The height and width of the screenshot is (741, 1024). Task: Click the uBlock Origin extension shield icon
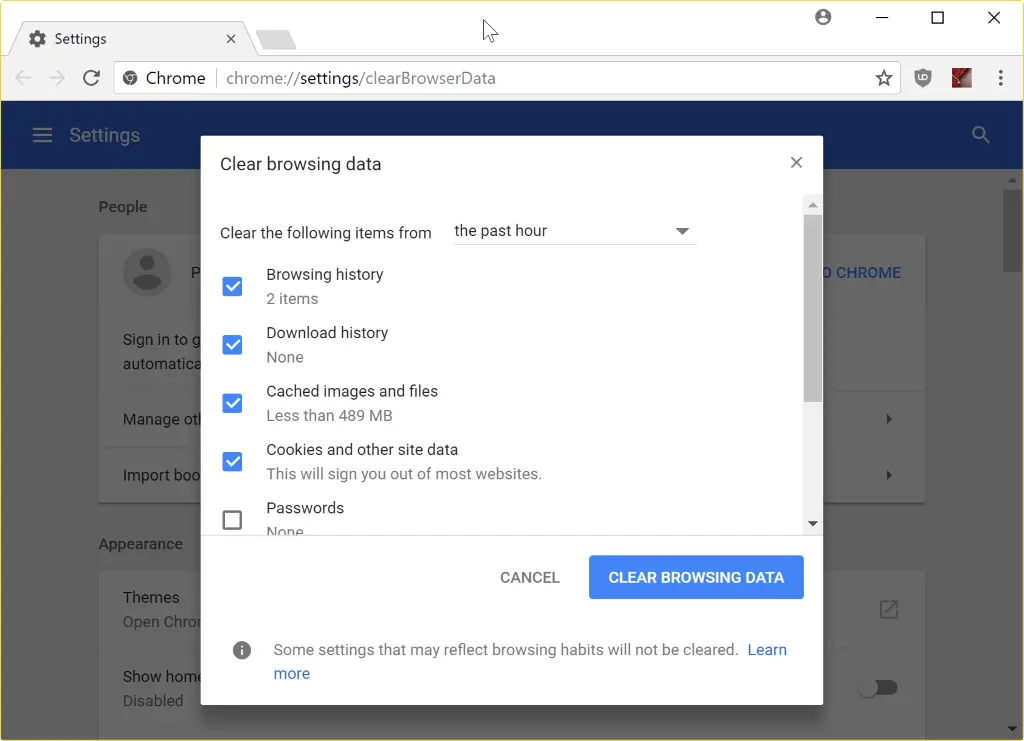pyautogui.click(x=922, y=77)
